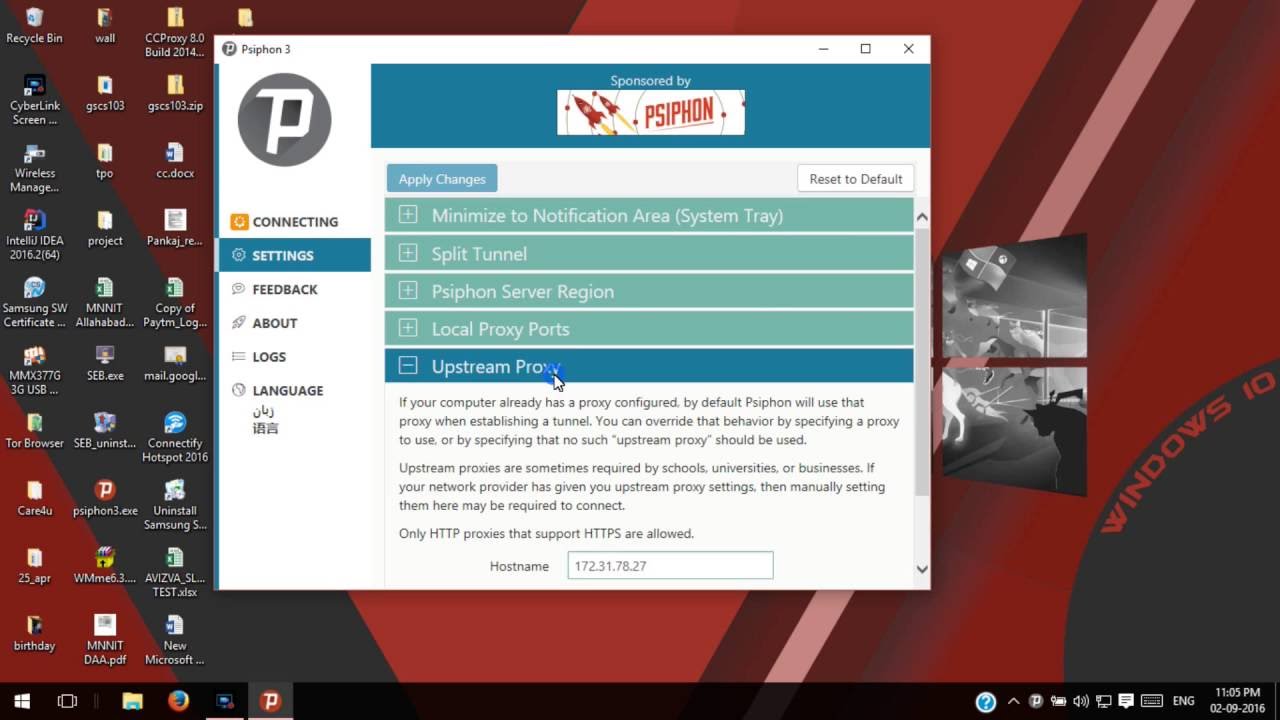Select the MNNIT Allahabad spreadsheet icon
The height and width of the screenshot is (720, 1280).
(x=105, y=302)
